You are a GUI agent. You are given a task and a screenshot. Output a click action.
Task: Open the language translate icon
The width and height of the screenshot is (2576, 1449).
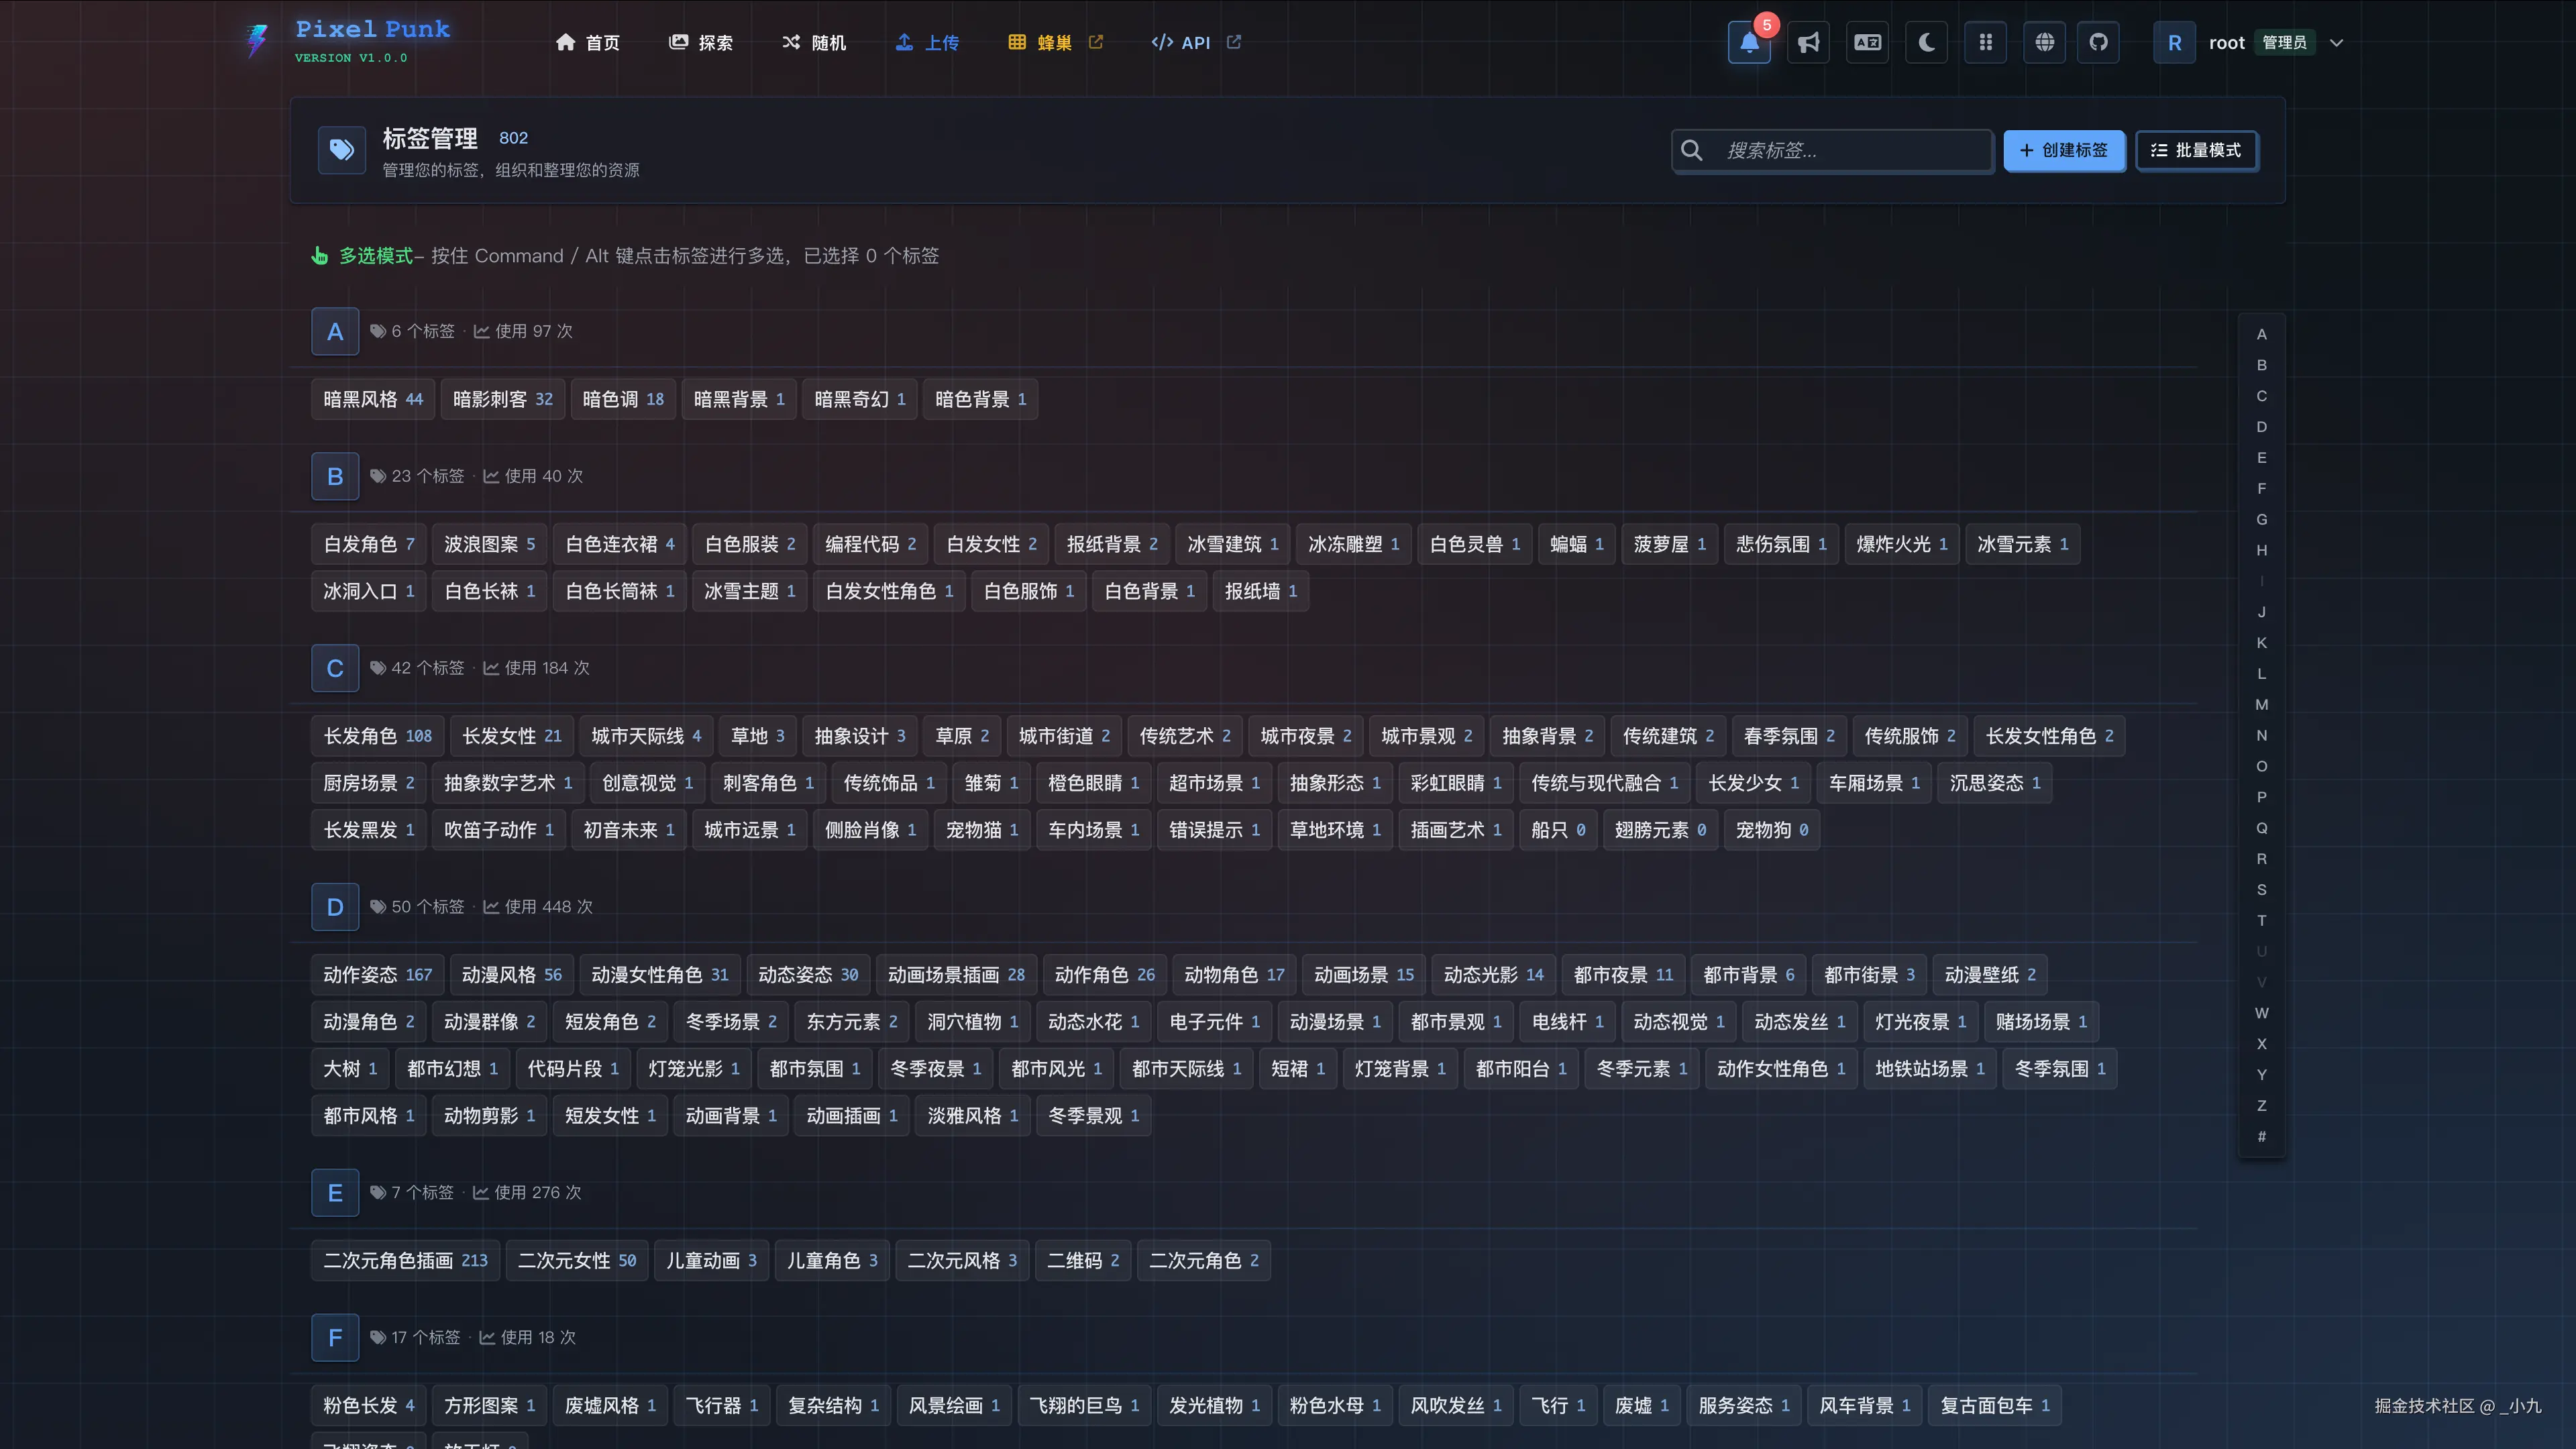coord(1867,42)
